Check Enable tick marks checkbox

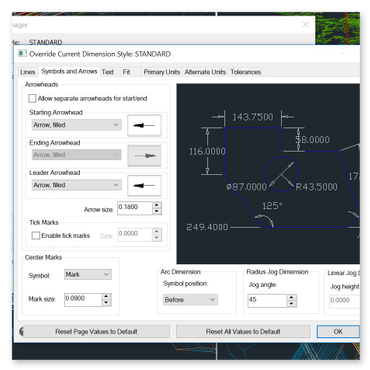click(x=35, y=236)
